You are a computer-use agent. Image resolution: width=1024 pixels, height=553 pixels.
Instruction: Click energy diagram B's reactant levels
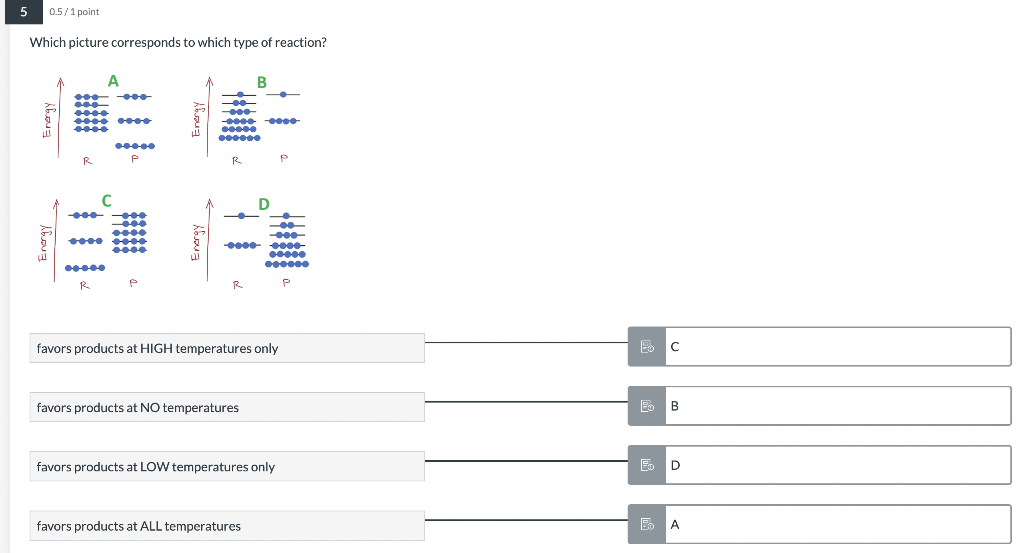238,119
